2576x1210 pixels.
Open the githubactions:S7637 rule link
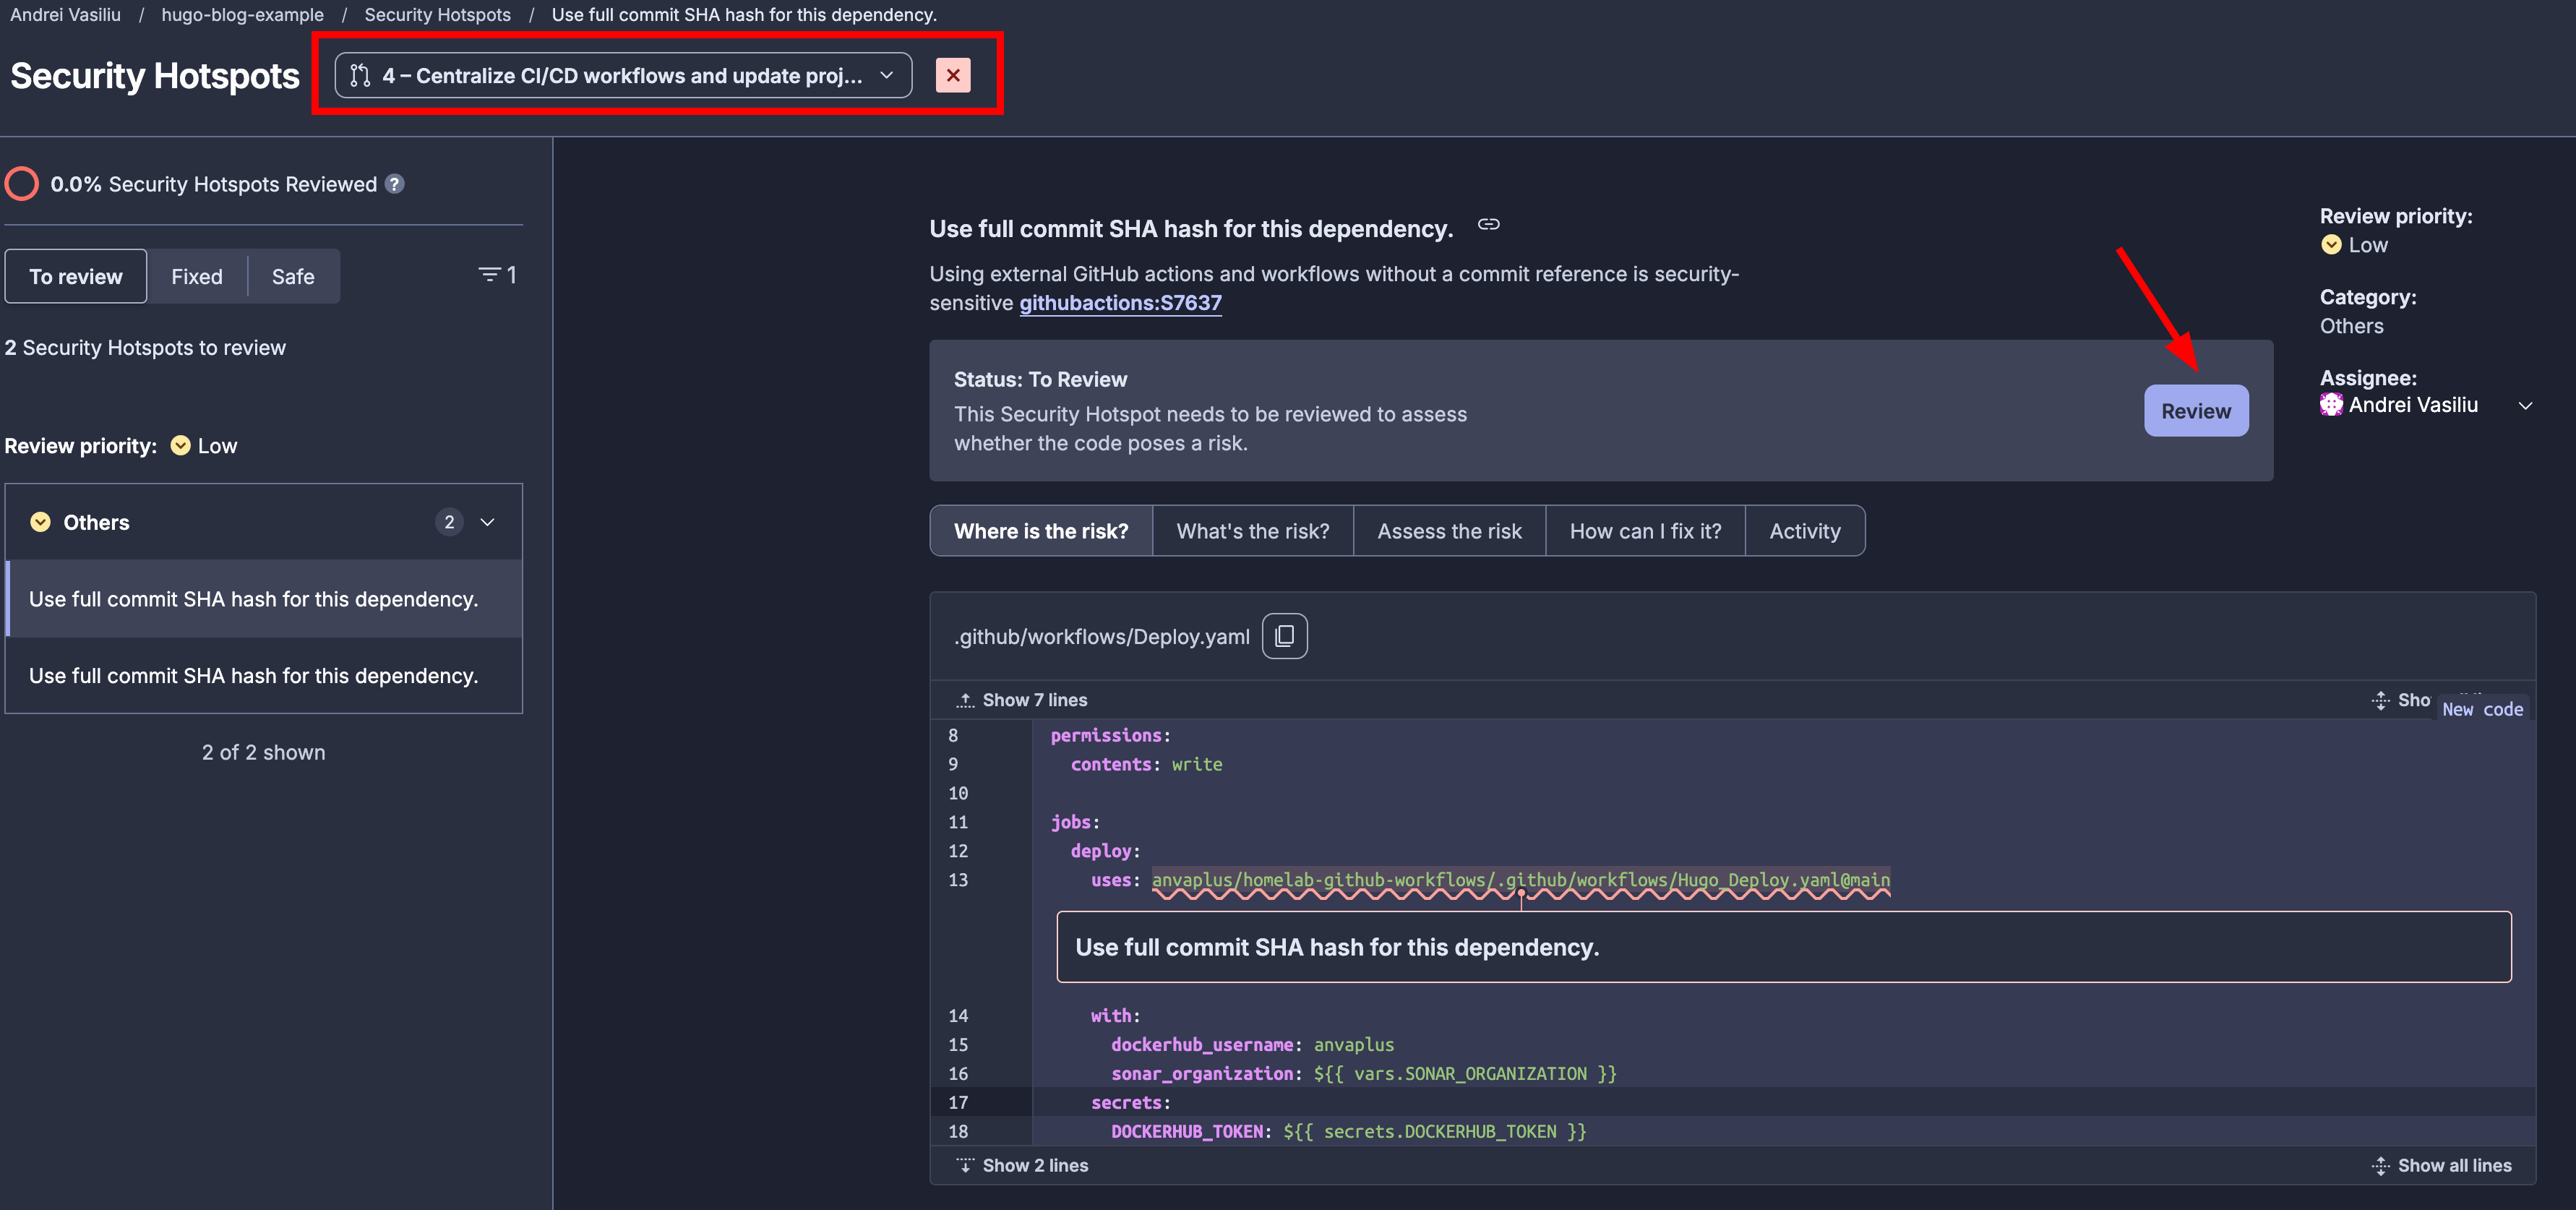point(1120,303)
